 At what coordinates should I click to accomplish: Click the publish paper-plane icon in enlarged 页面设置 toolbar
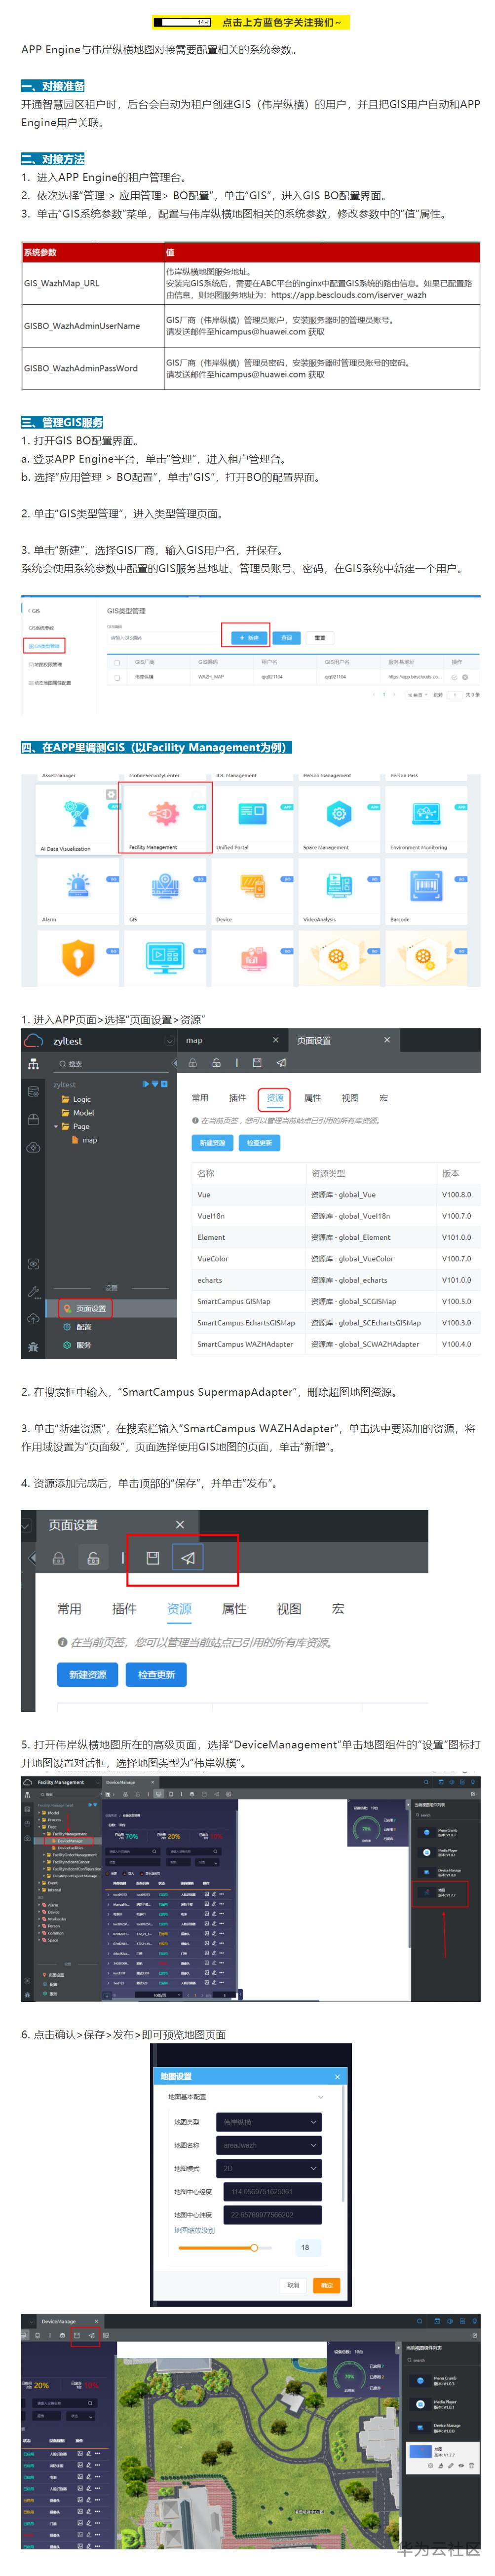[x=188, y=1558]
